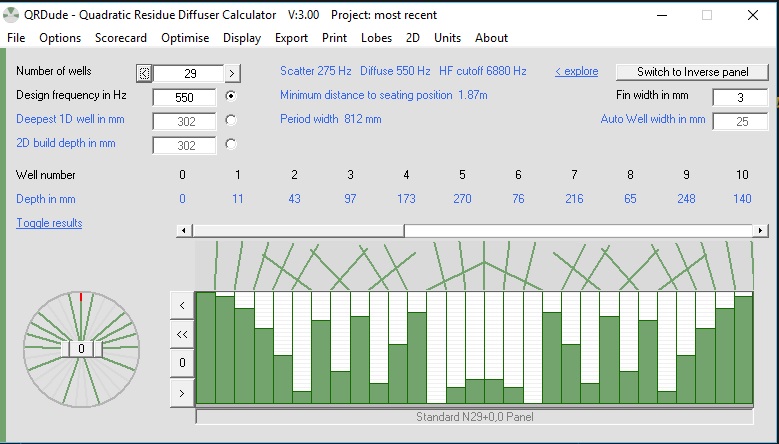
Task: Click the Fin width input field
Action: [x=739, y=97]
